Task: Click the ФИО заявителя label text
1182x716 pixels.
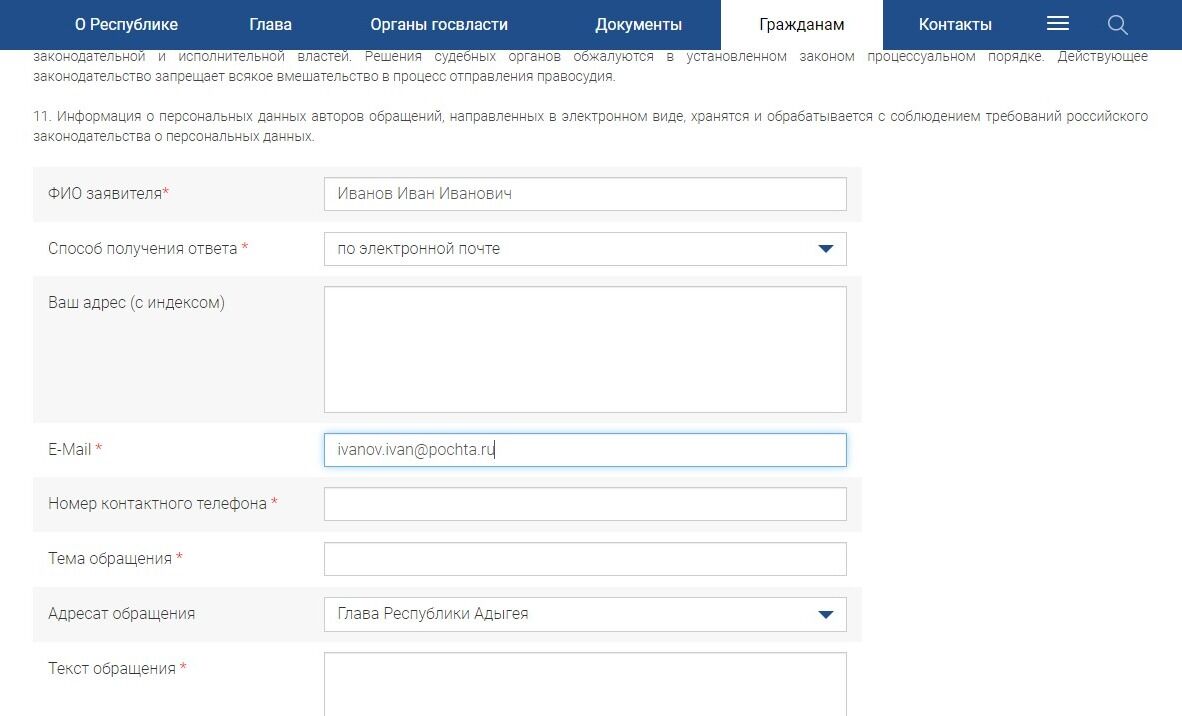Action: (105, 194)
